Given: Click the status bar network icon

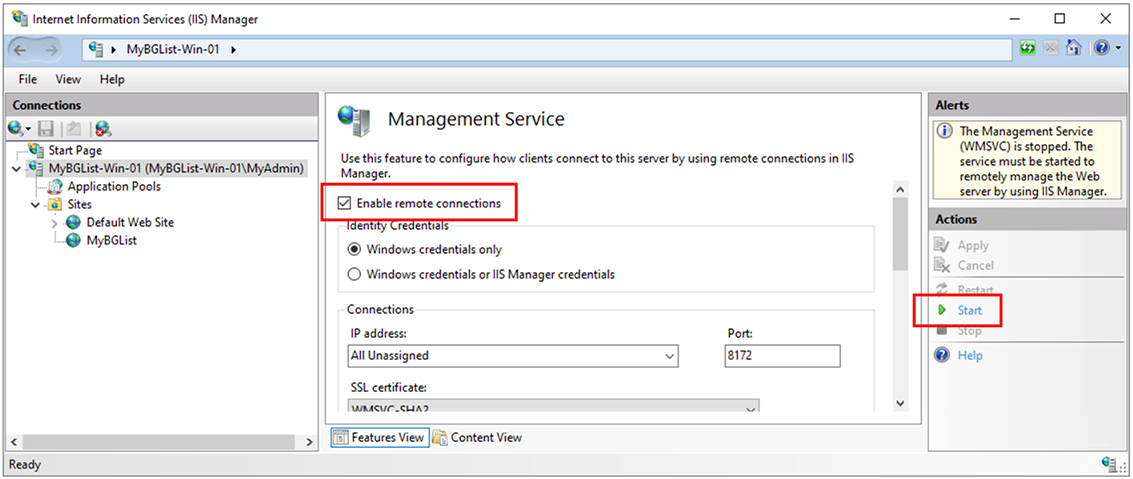Looking at the screenshot, I should pyautogui.click(x=1109, y=464).
